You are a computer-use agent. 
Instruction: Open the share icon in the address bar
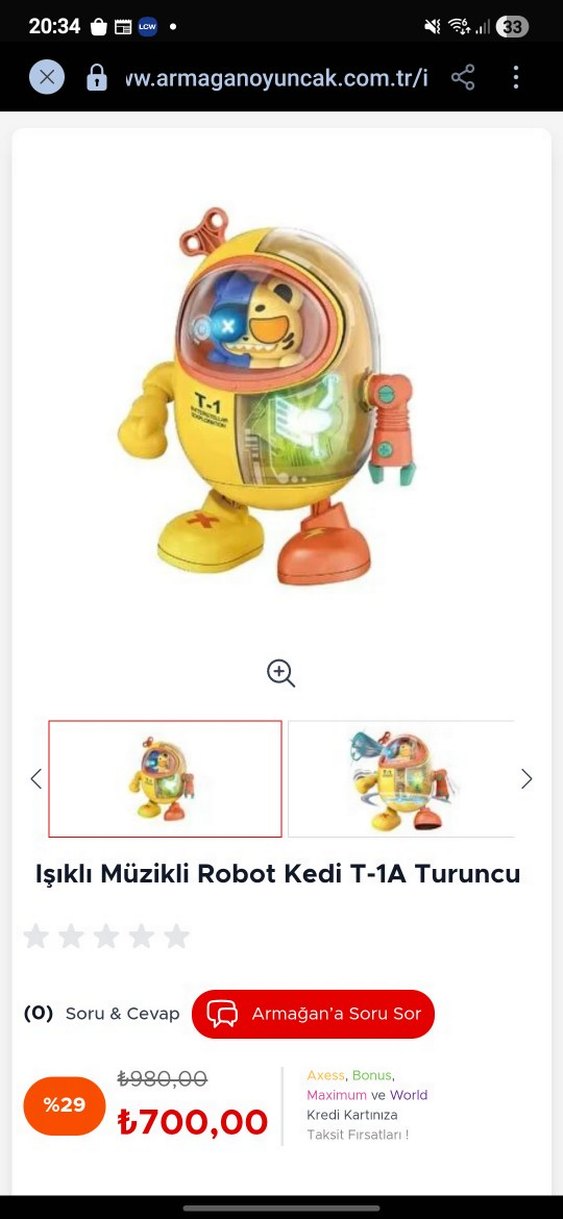pyautogui.click(x=463, y=77)
